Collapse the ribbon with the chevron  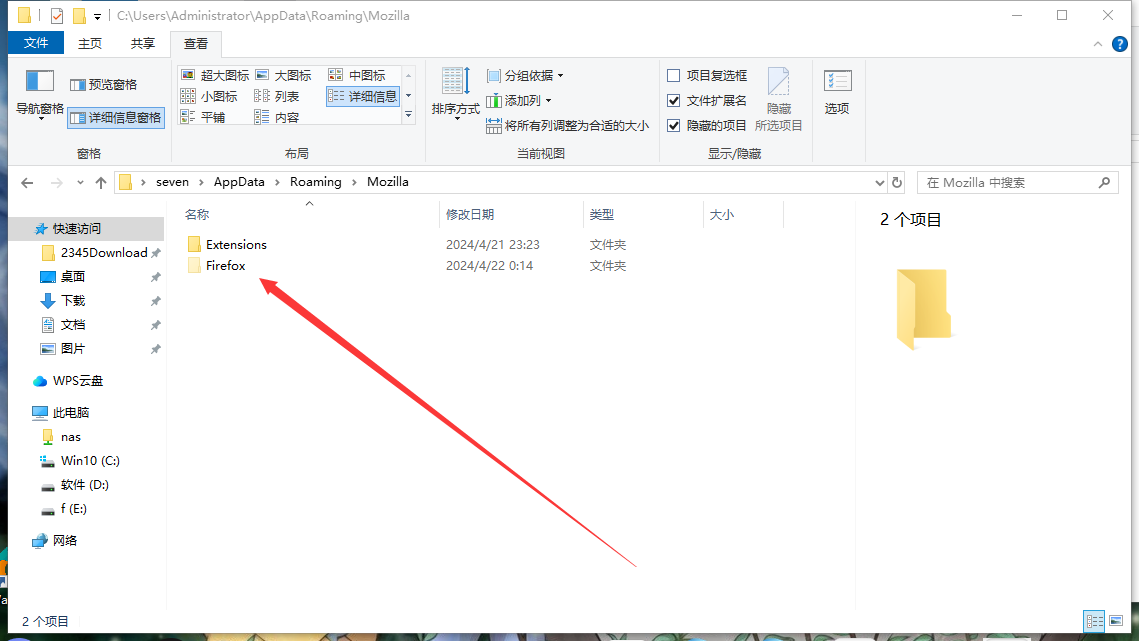tap(1098, 44)
